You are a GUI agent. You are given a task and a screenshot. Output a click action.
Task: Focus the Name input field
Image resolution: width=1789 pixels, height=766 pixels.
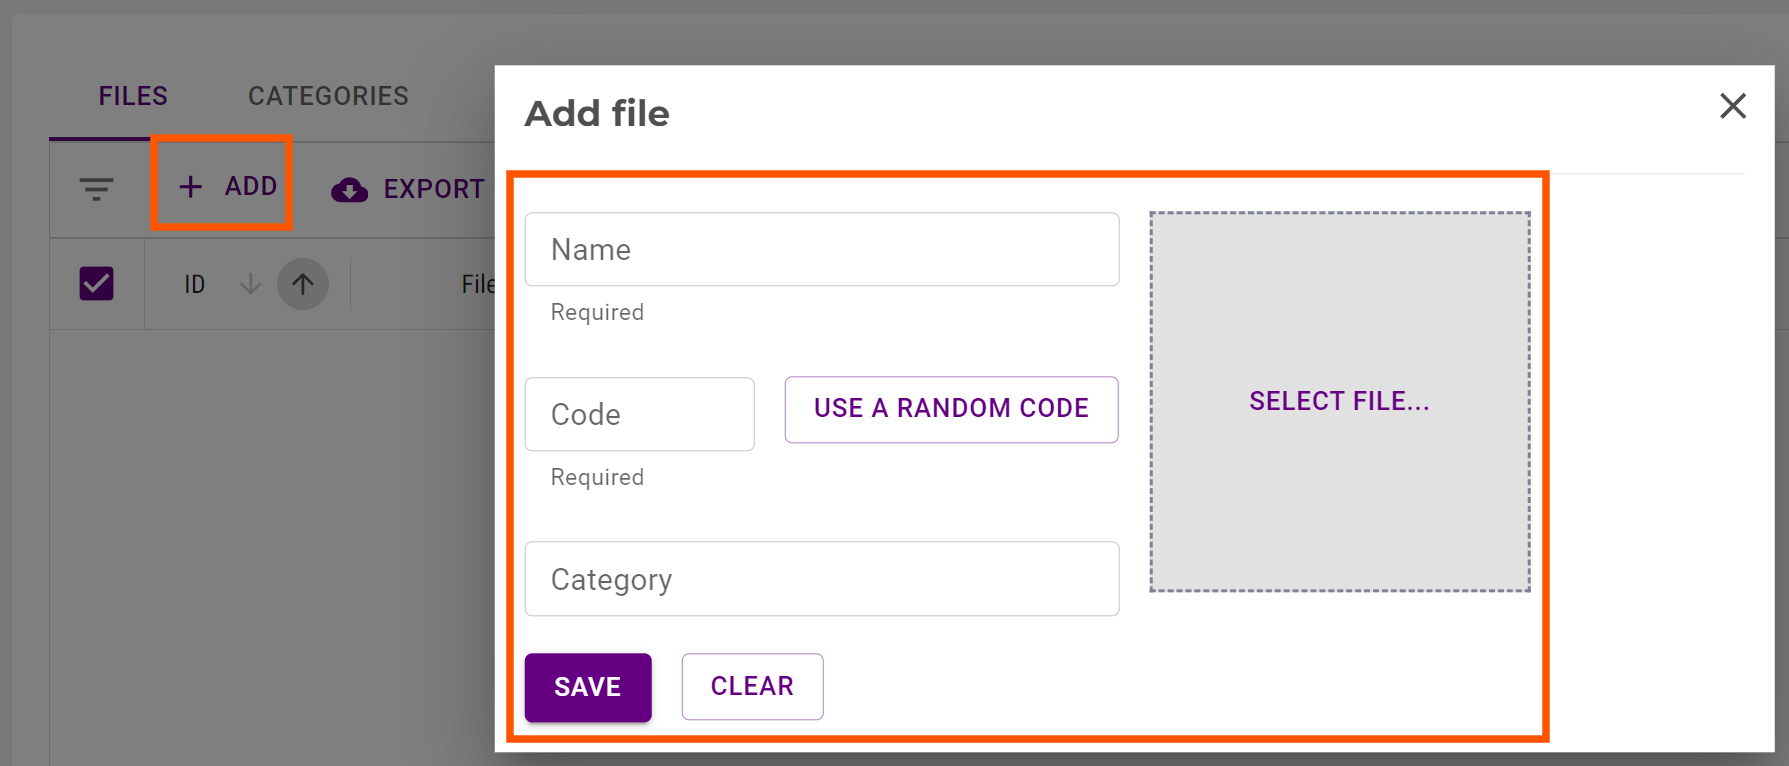821,249
